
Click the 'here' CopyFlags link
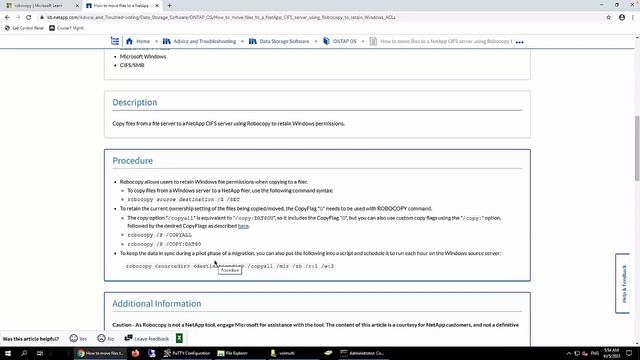pyautogui.click(x=243, y=226)
